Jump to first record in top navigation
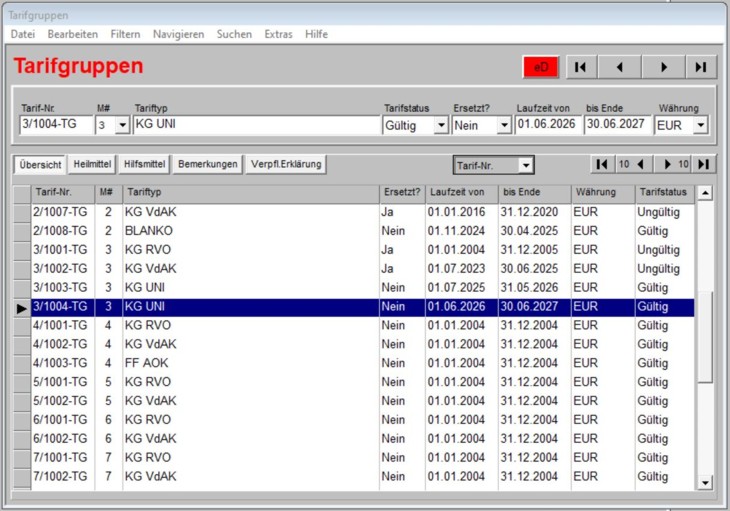Screen dimensions: 730x511 pos(581,67)
